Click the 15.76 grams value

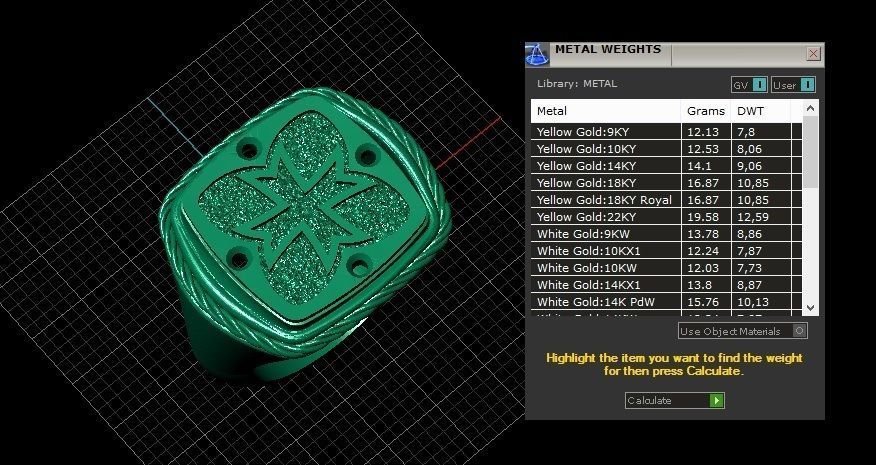click(703, 302)
